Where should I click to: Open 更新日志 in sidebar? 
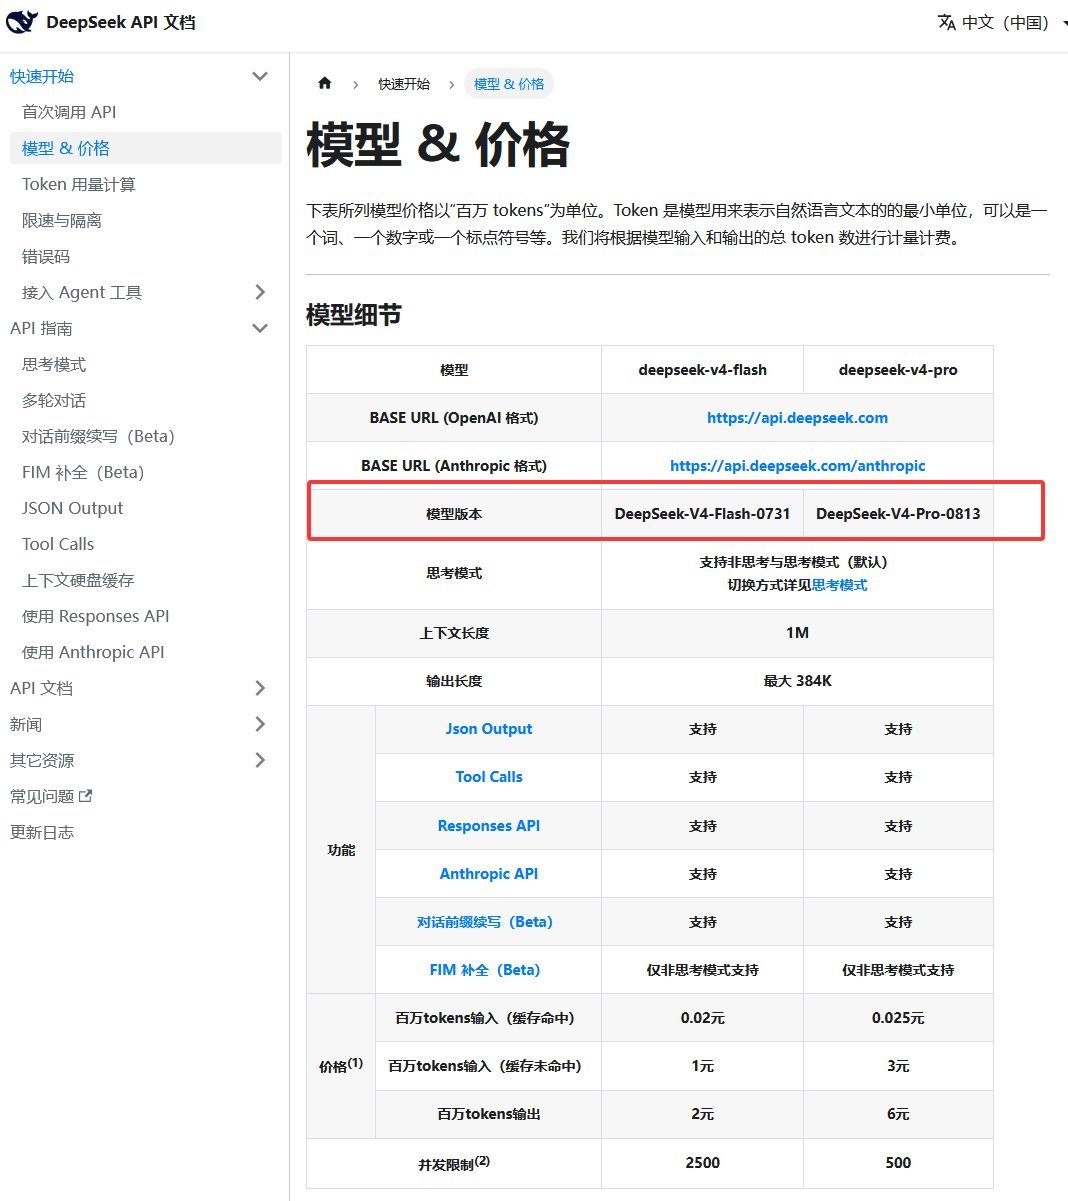(42, 832)
